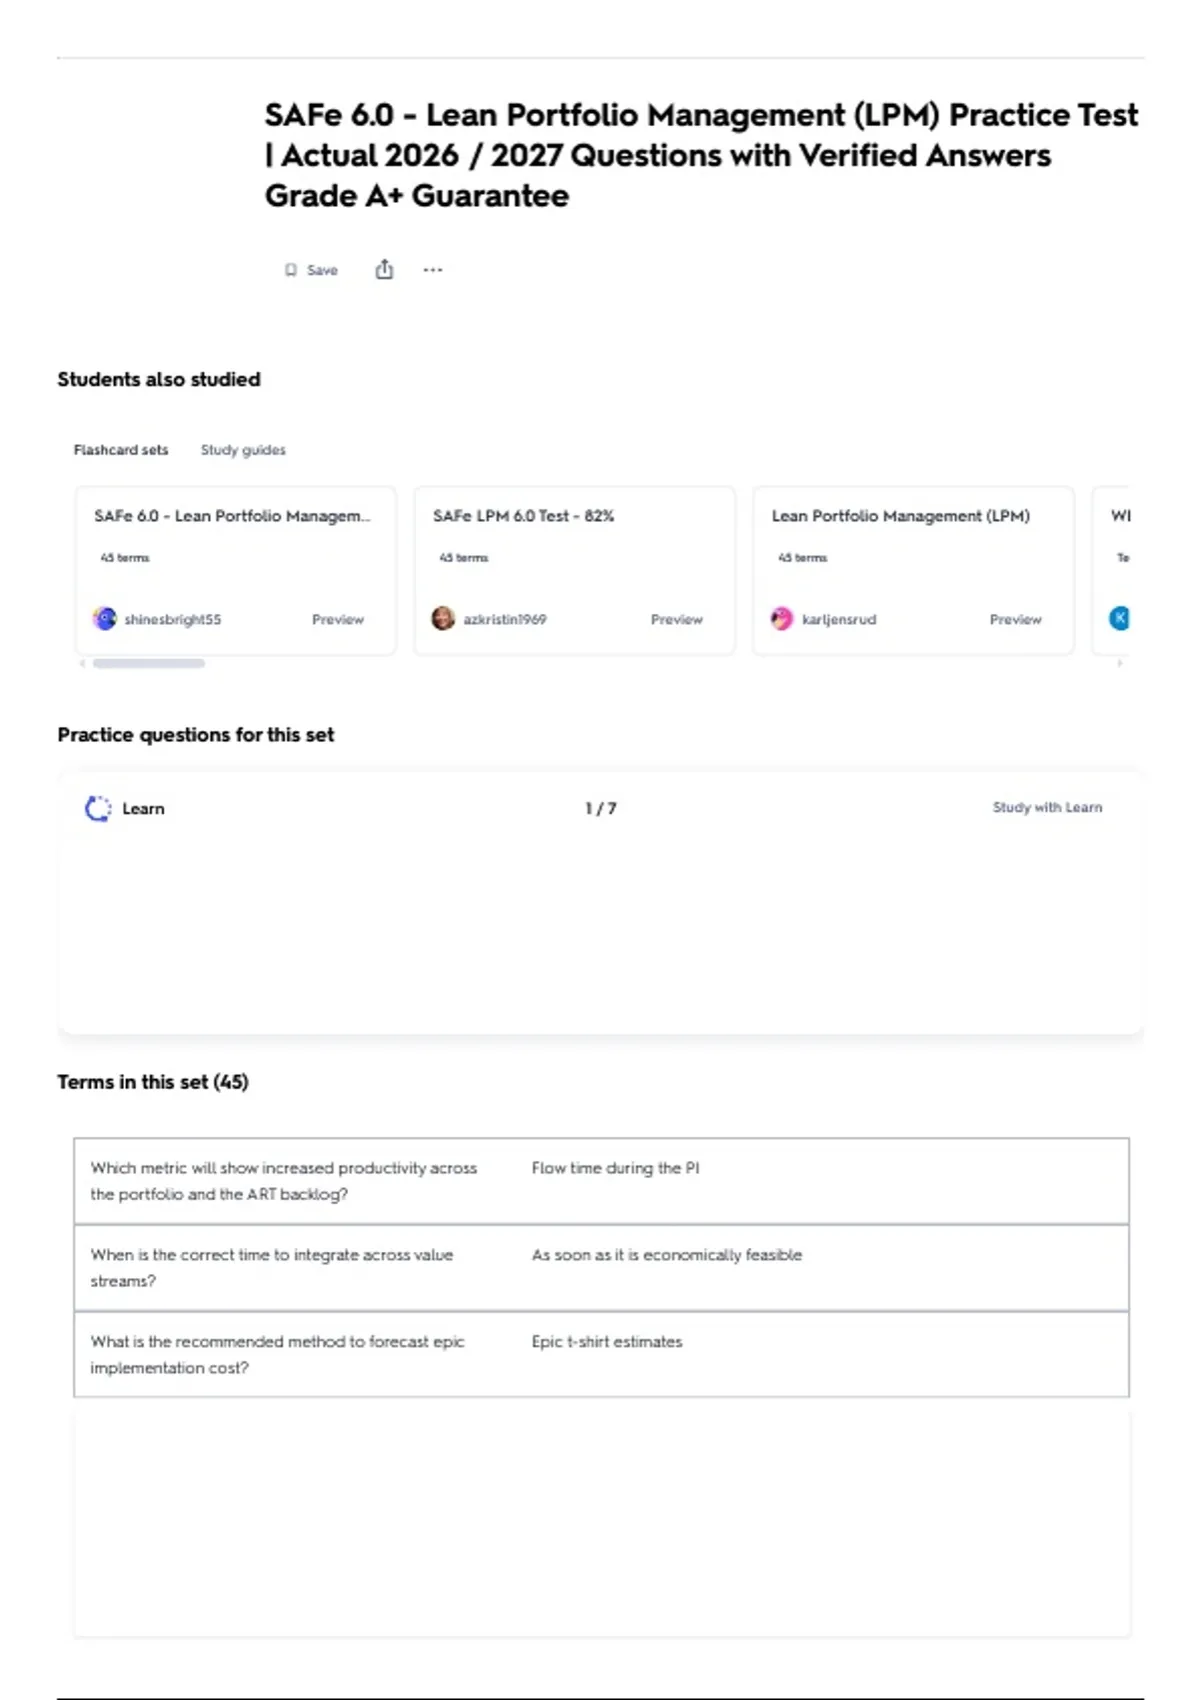Preview the SAFe LPM 6.0 Test set
Image resolution: width=1200 pixels, height=1700 pixels.
[677, 620]
